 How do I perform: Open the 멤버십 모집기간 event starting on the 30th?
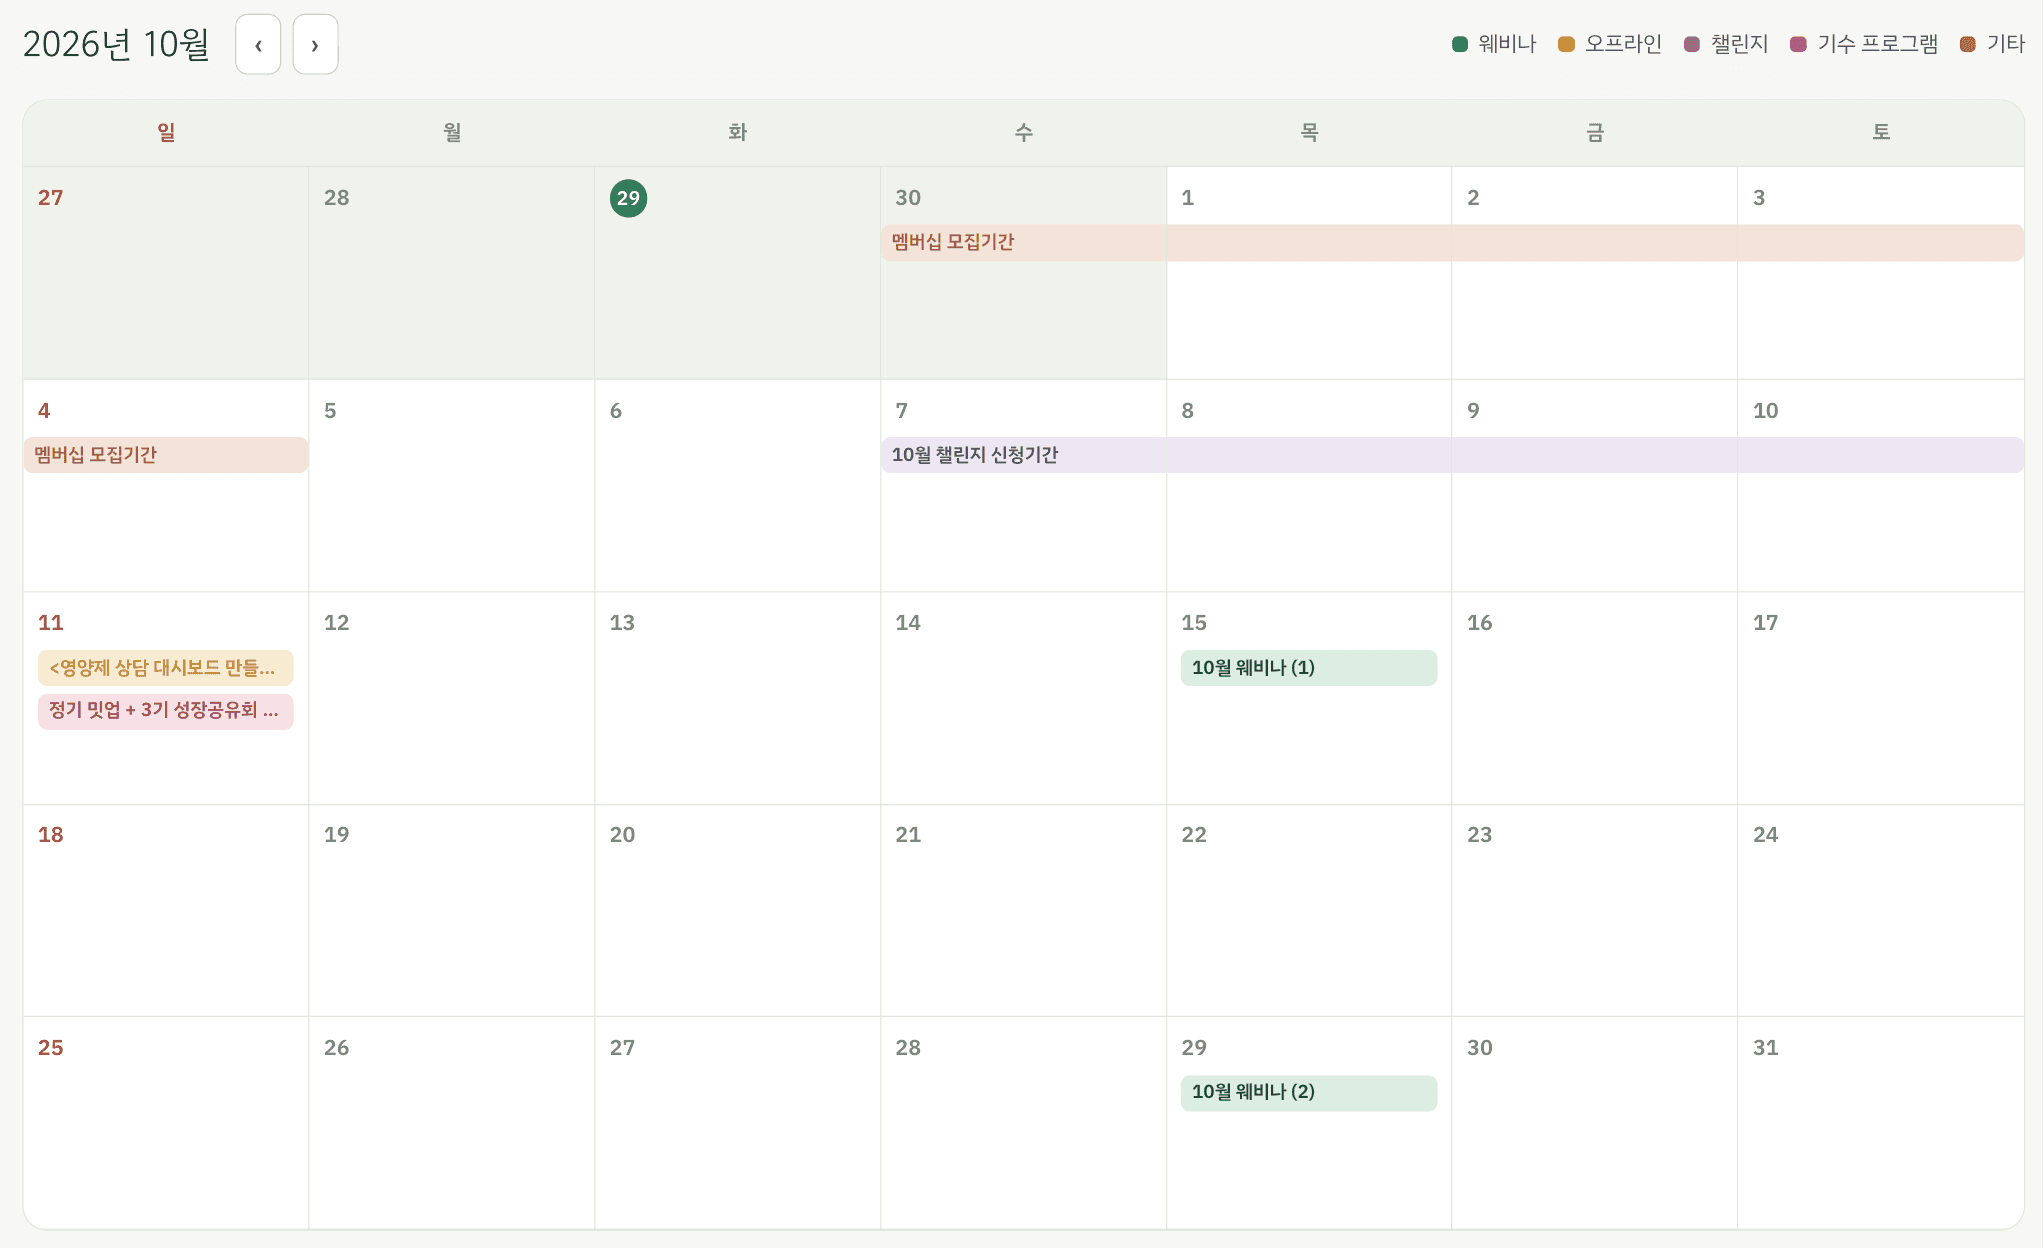[x=1452, y=243]
